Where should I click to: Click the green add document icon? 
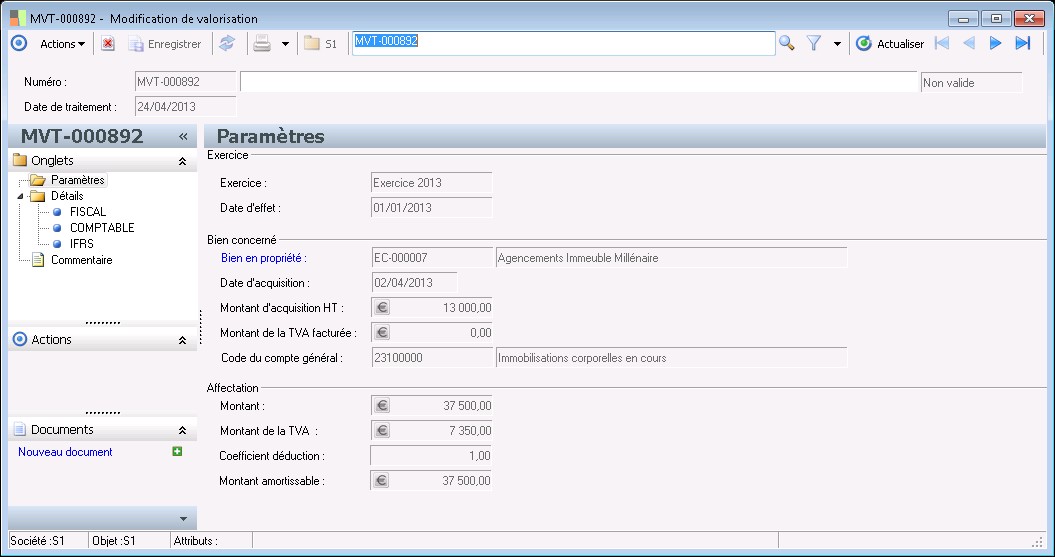[177, 452]
